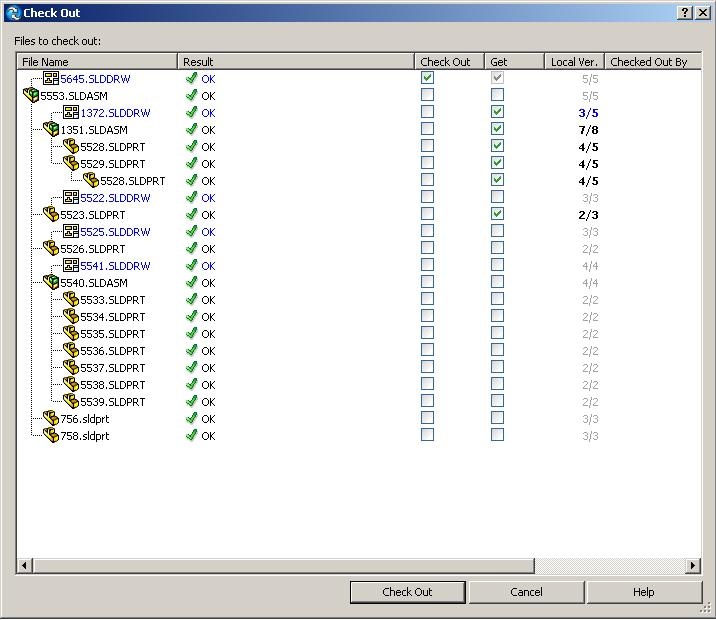
Task: Click the green OK checkmark for 758.sldprt
Action: click(192, 435)
